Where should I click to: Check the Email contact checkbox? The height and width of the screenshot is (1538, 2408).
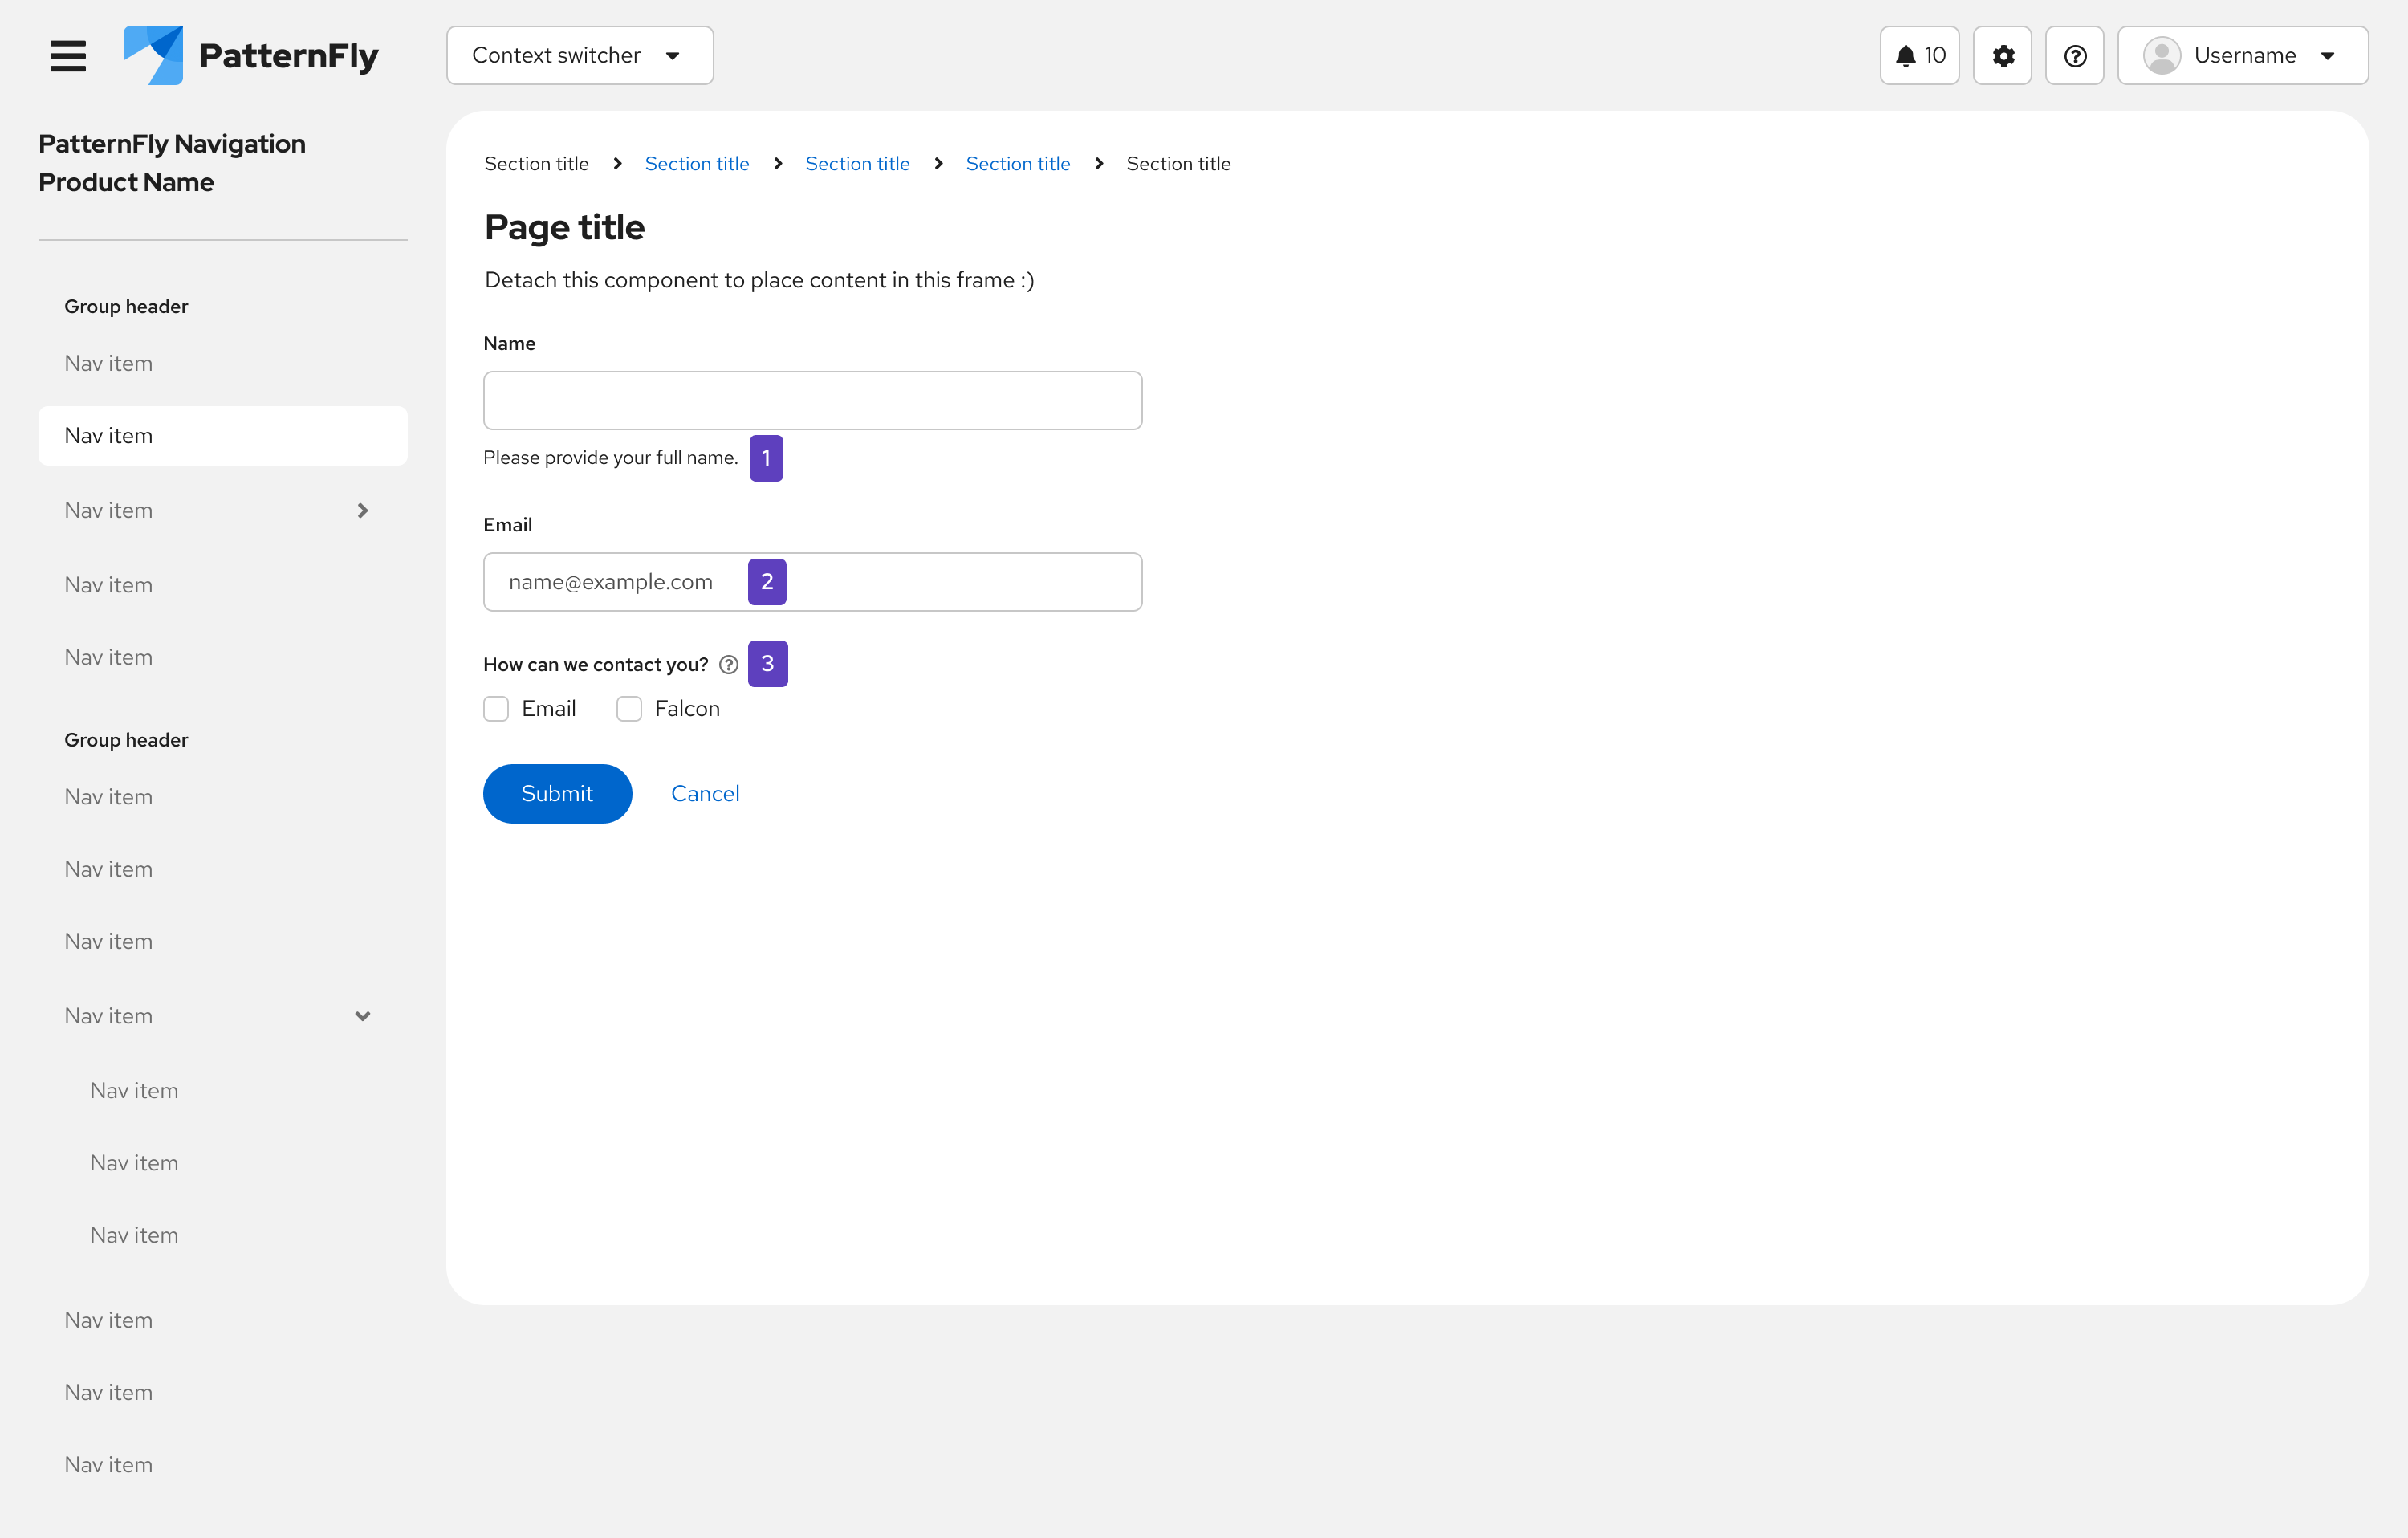[496, 709]
